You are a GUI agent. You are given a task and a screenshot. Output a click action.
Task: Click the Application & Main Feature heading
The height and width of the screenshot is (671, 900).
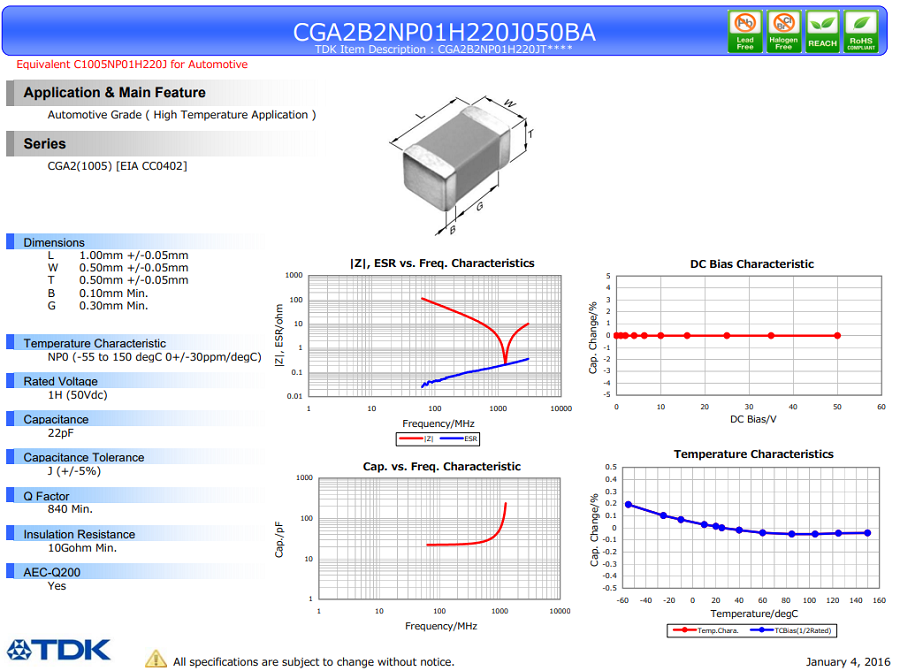[114, 92]
